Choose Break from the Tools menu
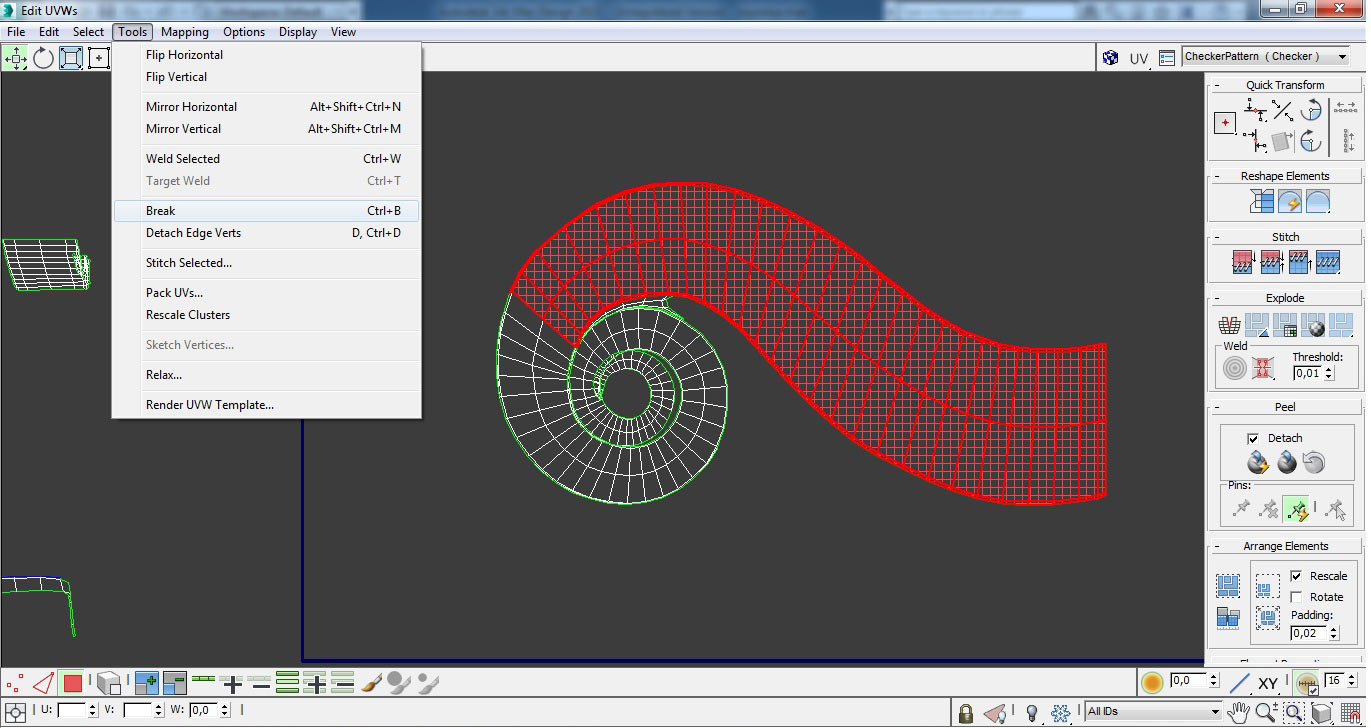Image resolution: width=1371 pixels, height=728 pixels. [x=161, y=211]
